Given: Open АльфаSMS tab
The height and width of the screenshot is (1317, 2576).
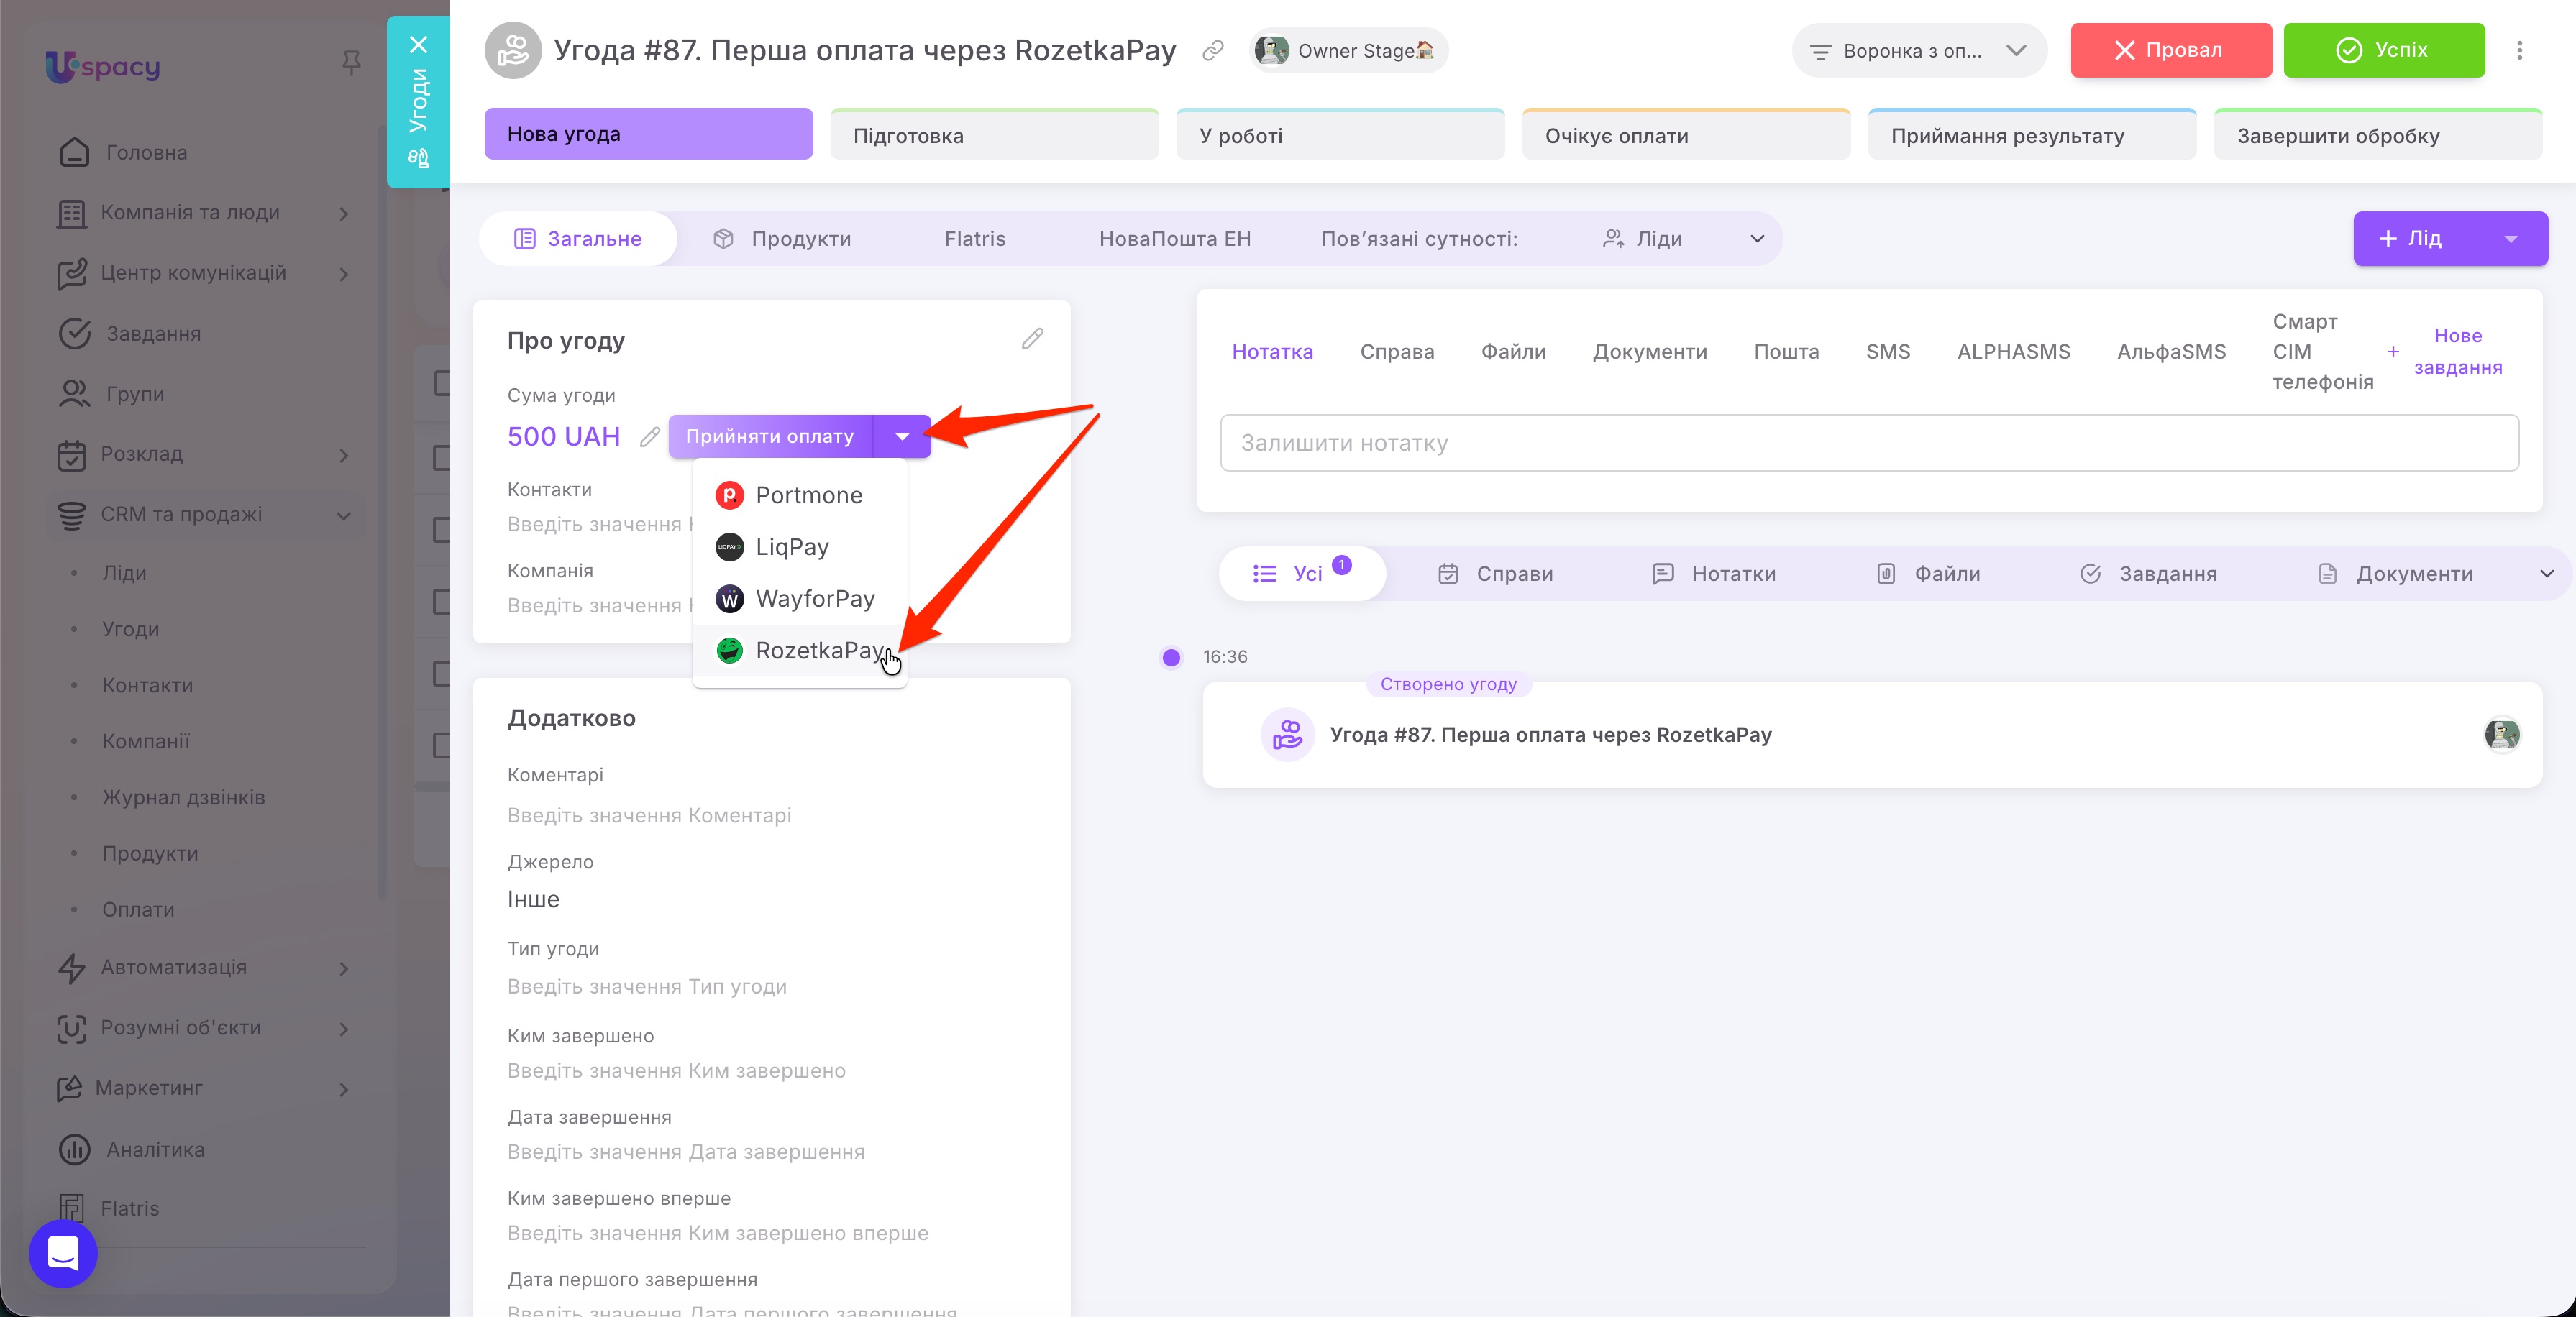Looking at the screenshot, I should pos(2171,352).
